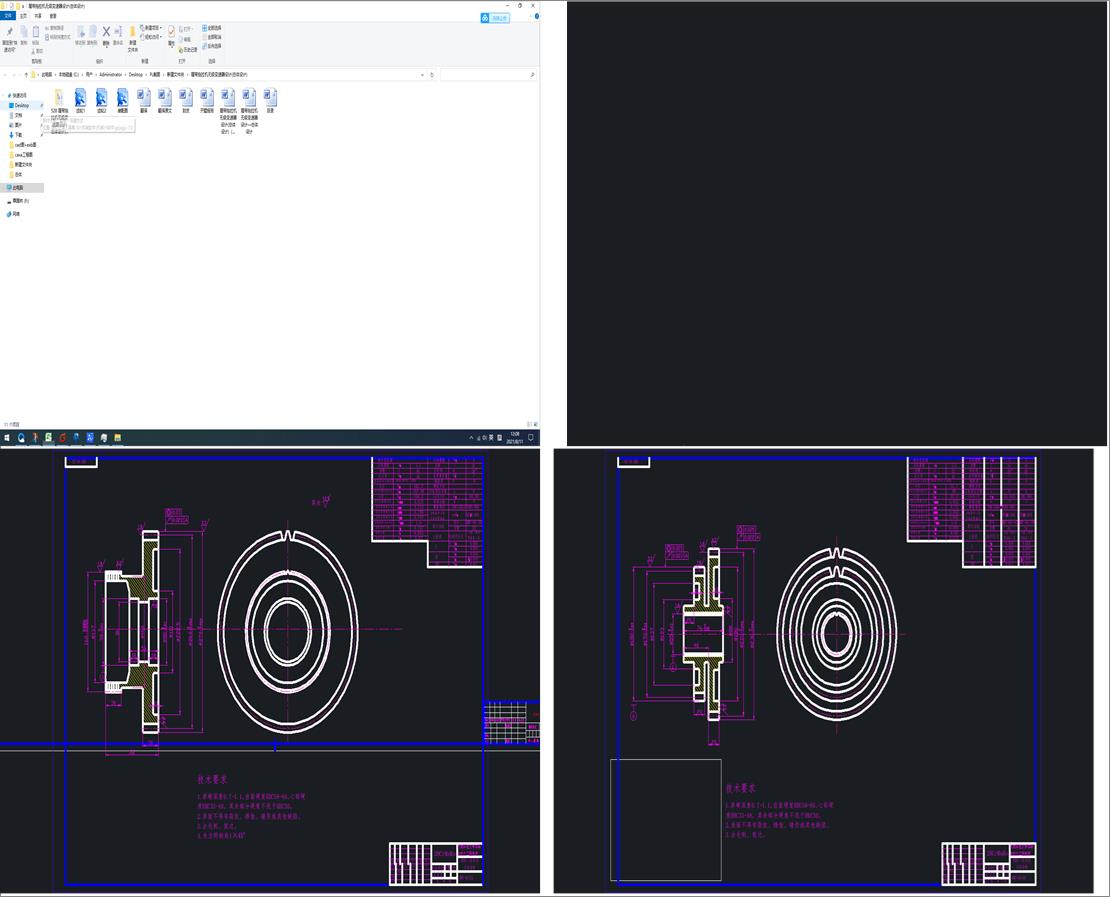Click the blue cloud upload button

click(495, 18)
